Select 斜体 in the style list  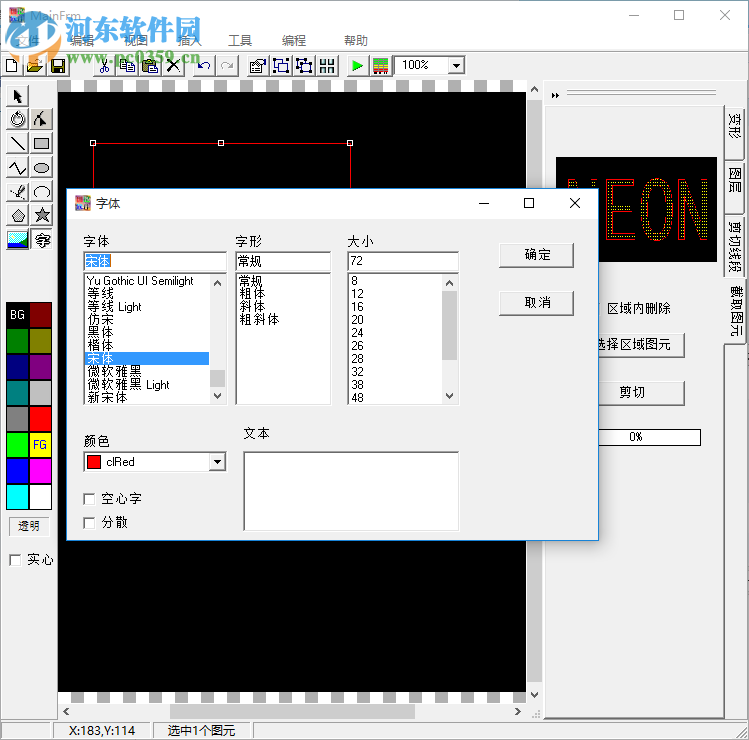[283, 306]
